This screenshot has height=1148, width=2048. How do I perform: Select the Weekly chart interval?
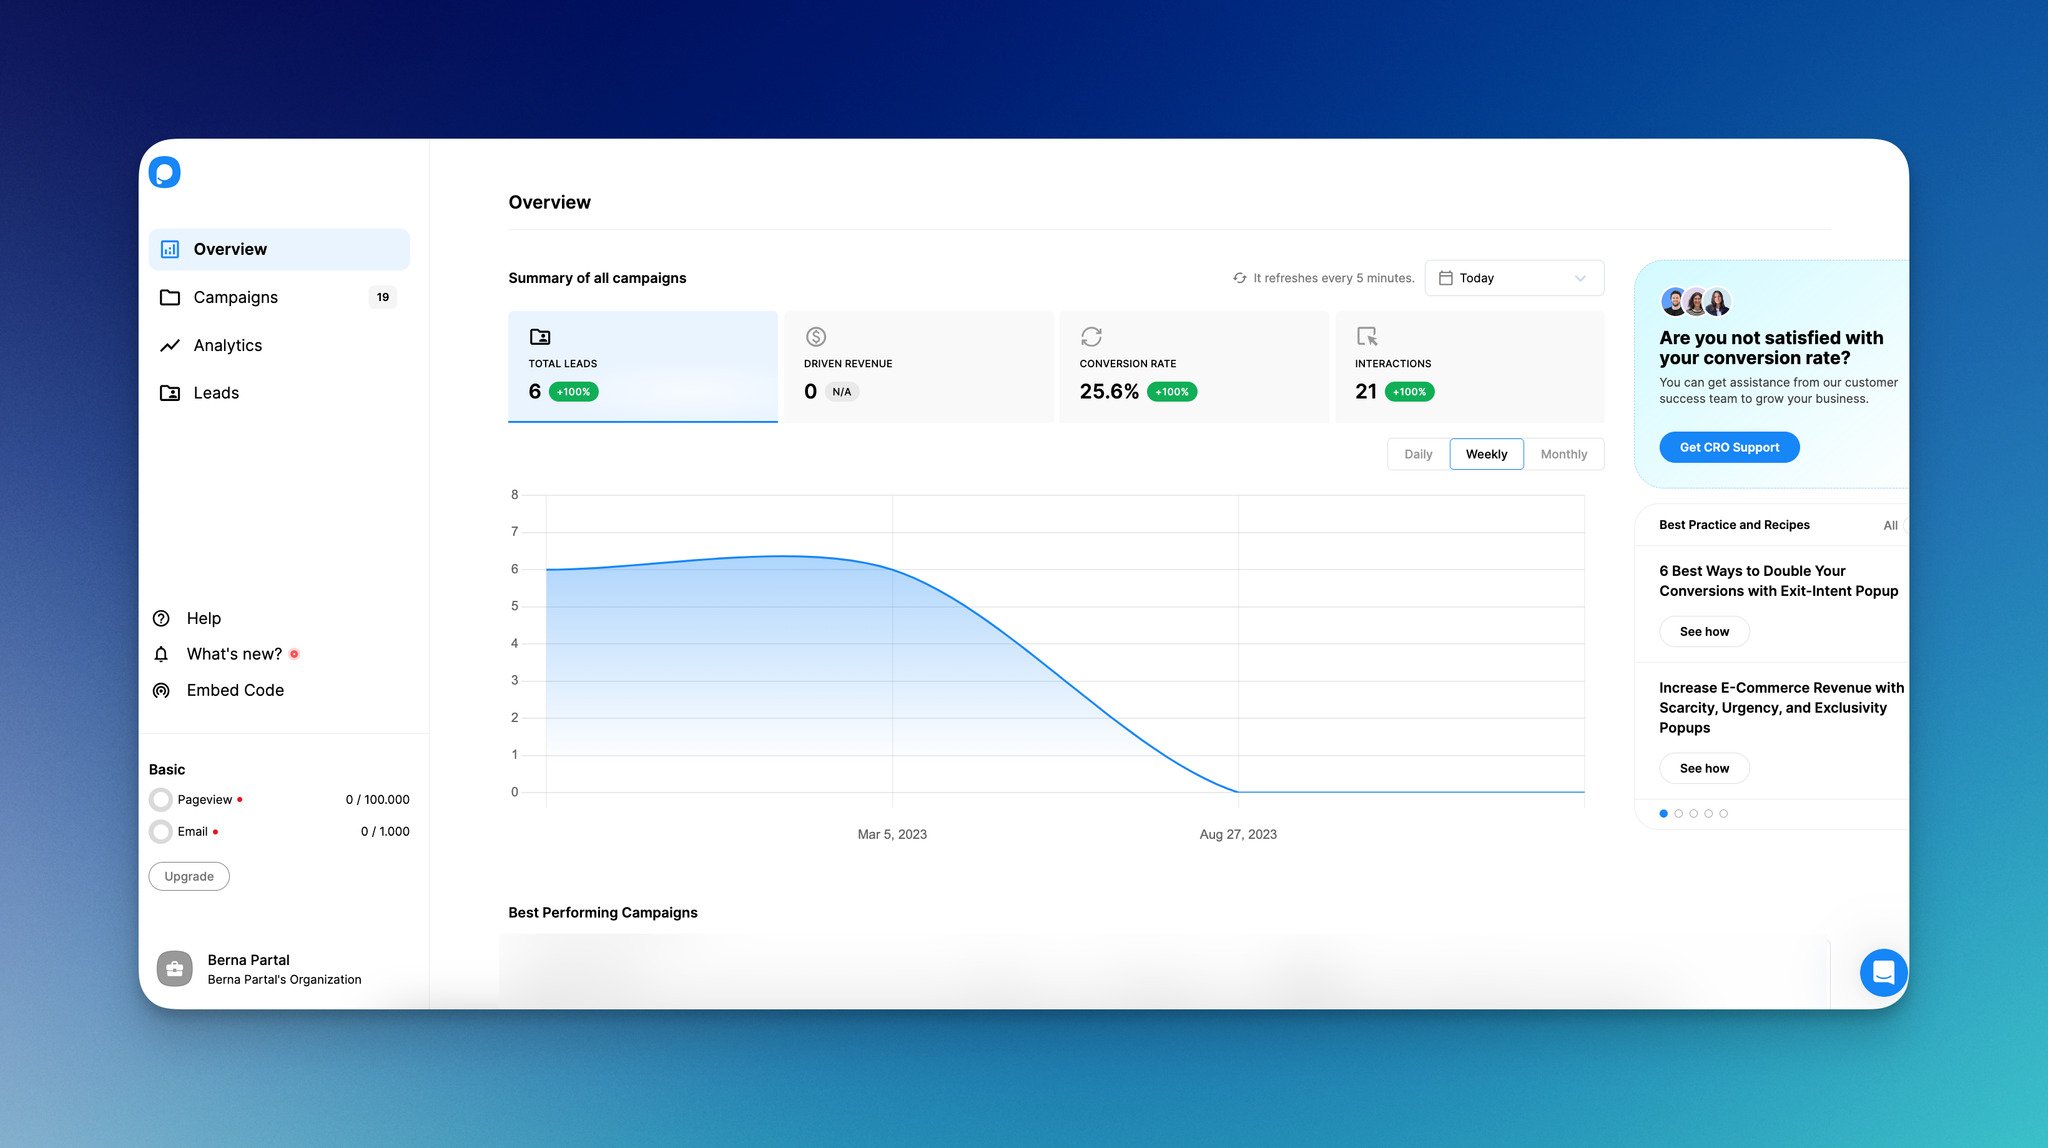click(x=1486, y=454)
